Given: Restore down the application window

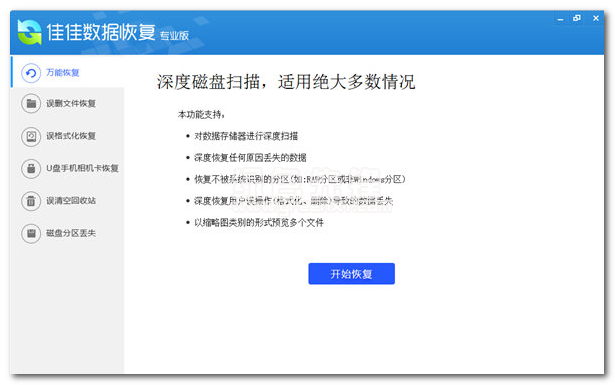Looking at the screenshot, I should pyautogui.click(x=577, y=18).
